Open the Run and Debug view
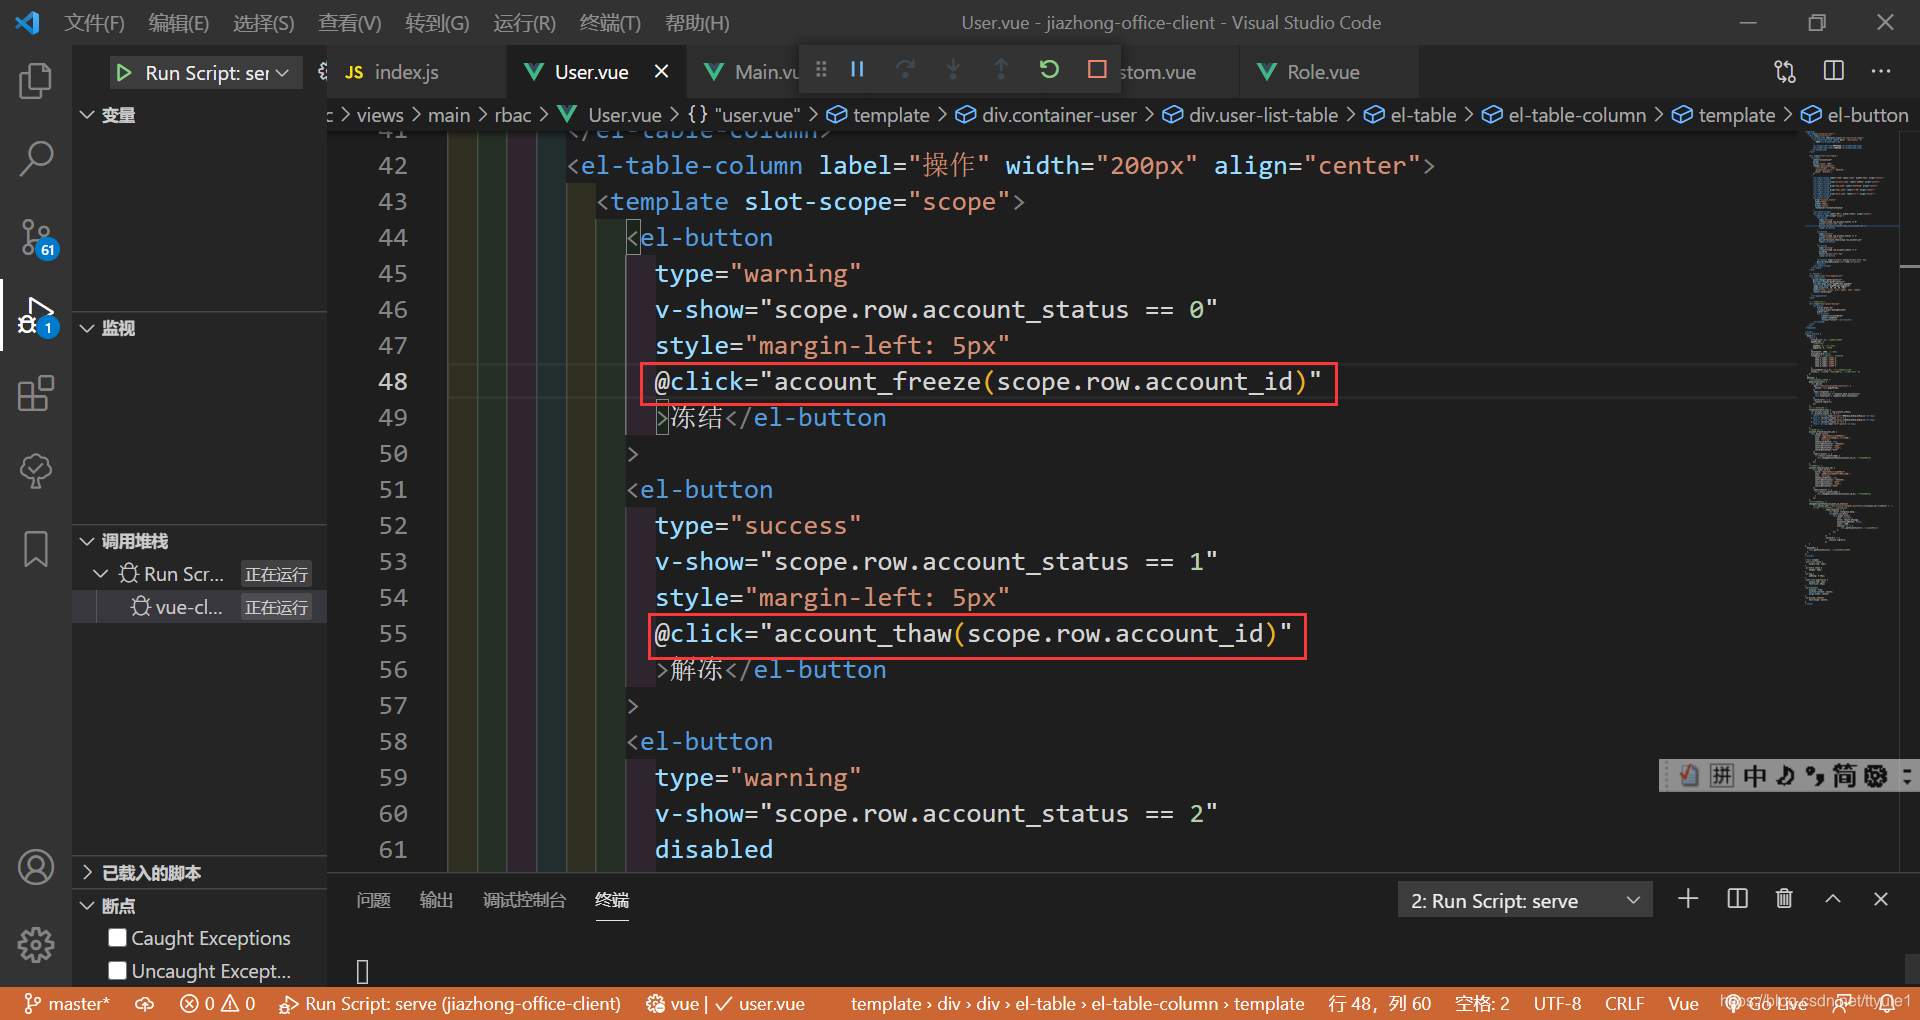The height and width of the screenshot is (1020, 1920). pos(36,316)
